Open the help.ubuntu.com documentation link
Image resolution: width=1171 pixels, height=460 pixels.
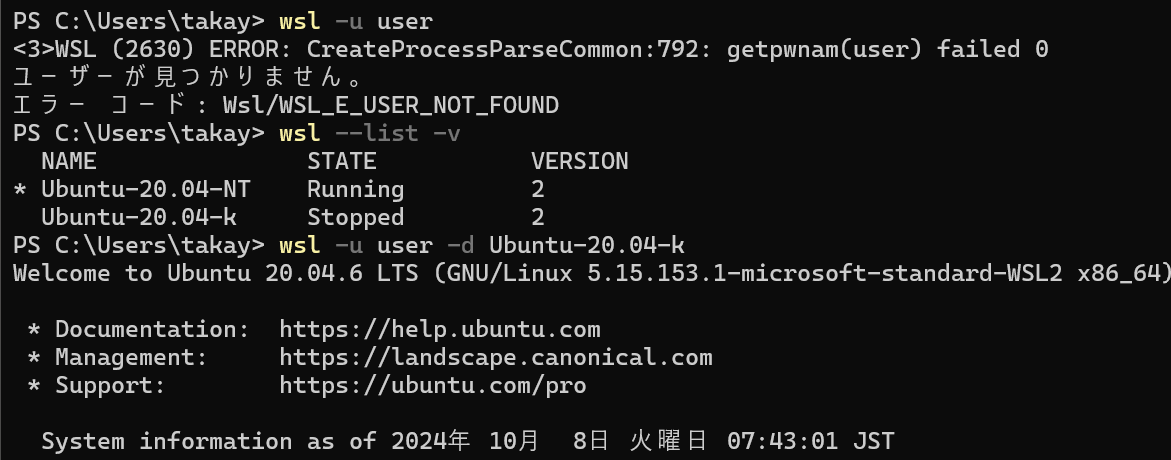[440, 329]
